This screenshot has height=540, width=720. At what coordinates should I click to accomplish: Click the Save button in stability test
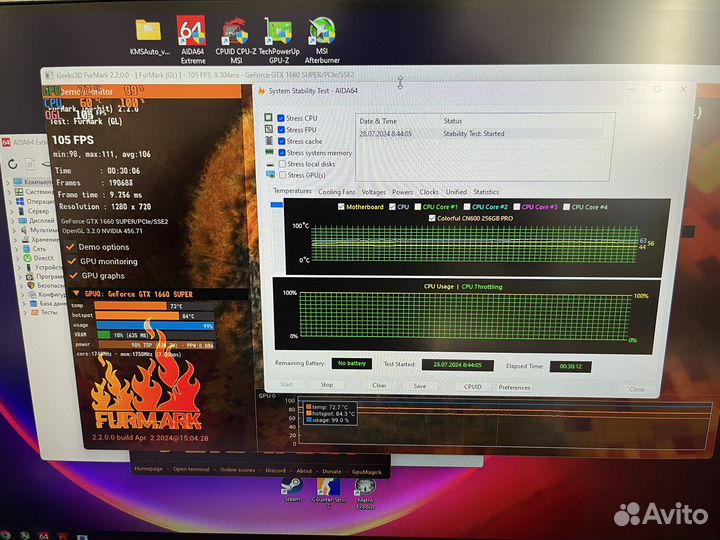point(420,386)
